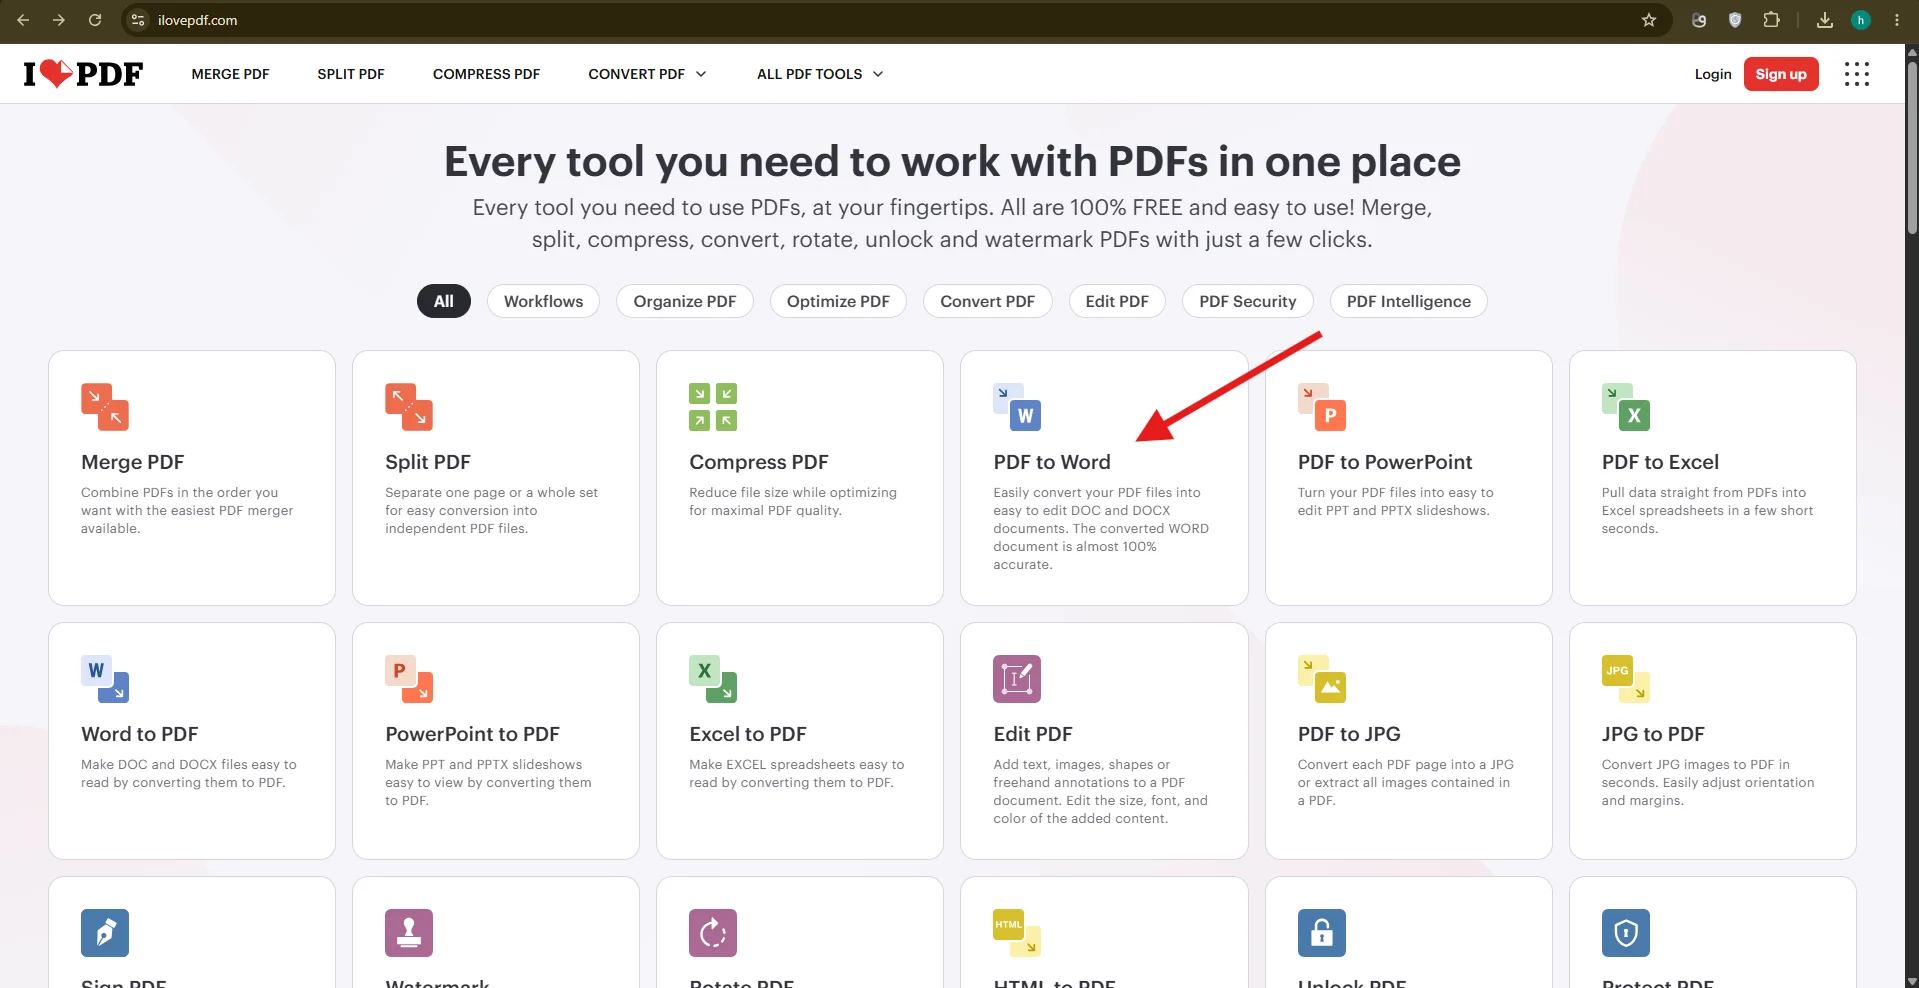Open the PowerPoint to PDF icon
The height and width of the screenshot is (988, 1919).
click(x=409, y=679)
